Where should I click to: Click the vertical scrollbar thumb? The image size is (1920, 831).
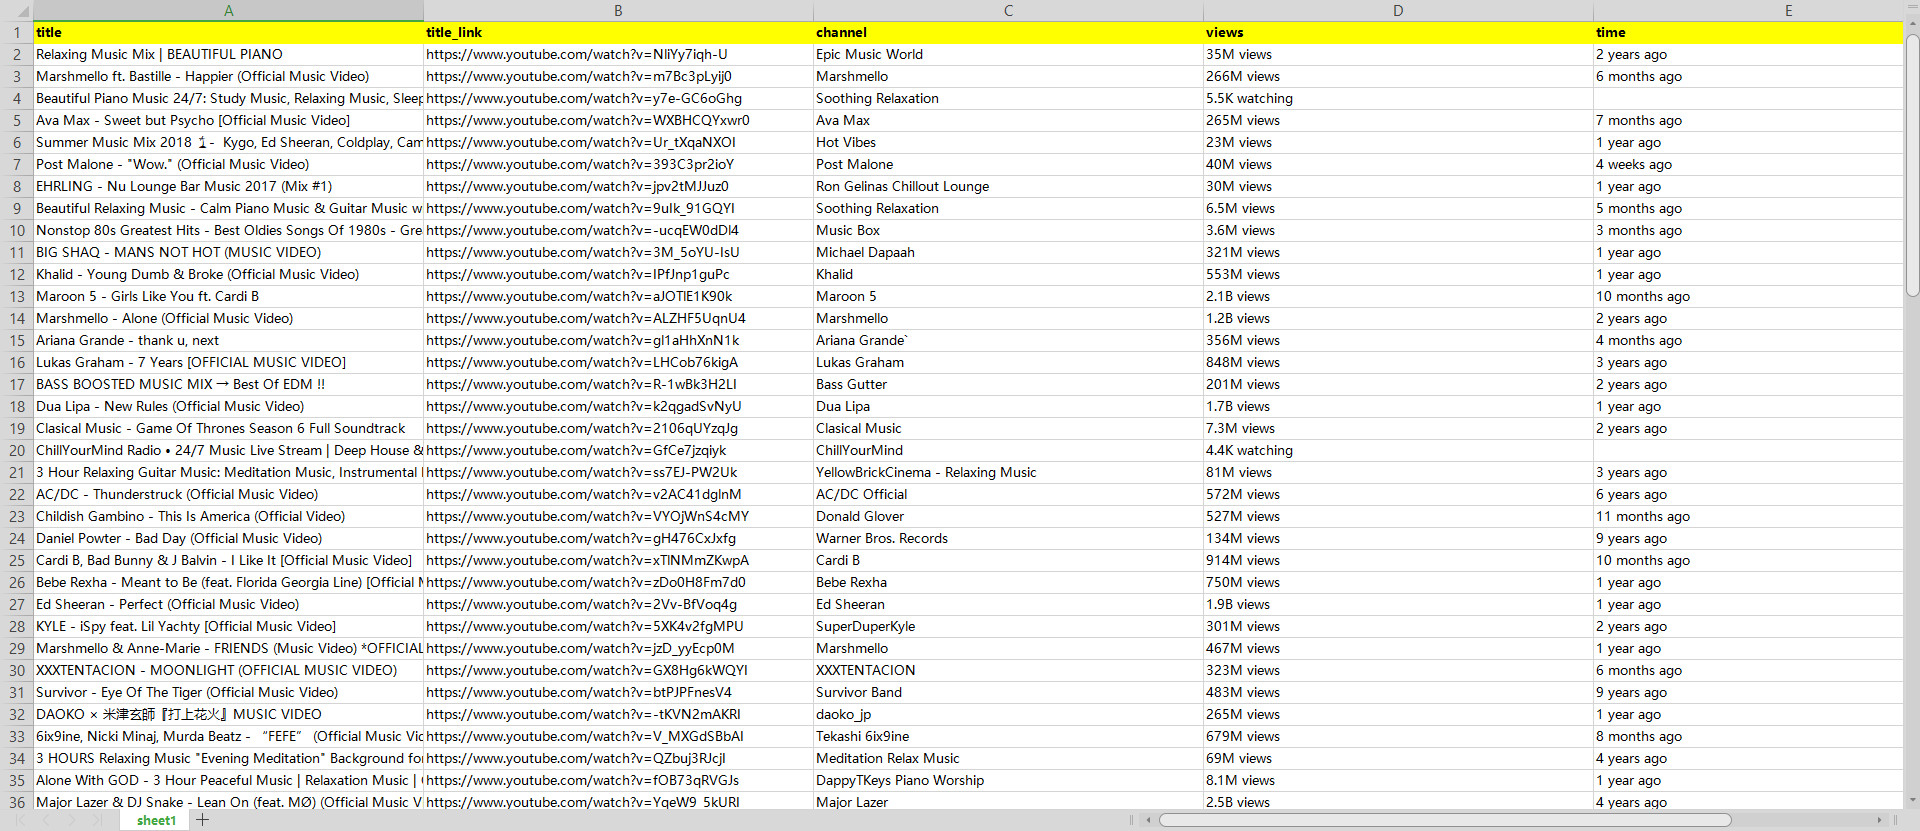pos(1912,165)
